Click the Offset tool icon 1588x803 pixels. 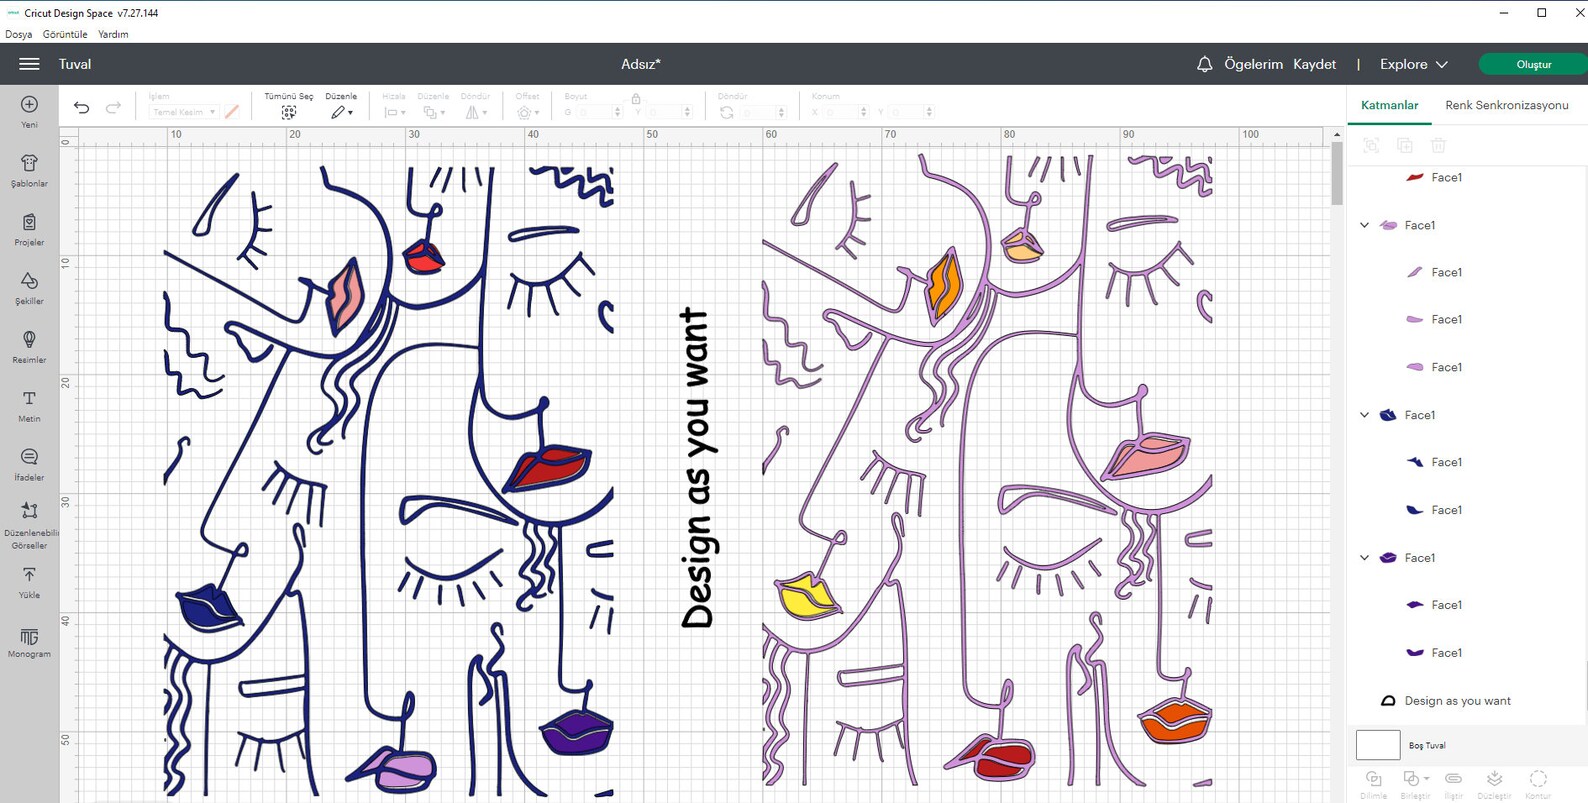point(526,112)
